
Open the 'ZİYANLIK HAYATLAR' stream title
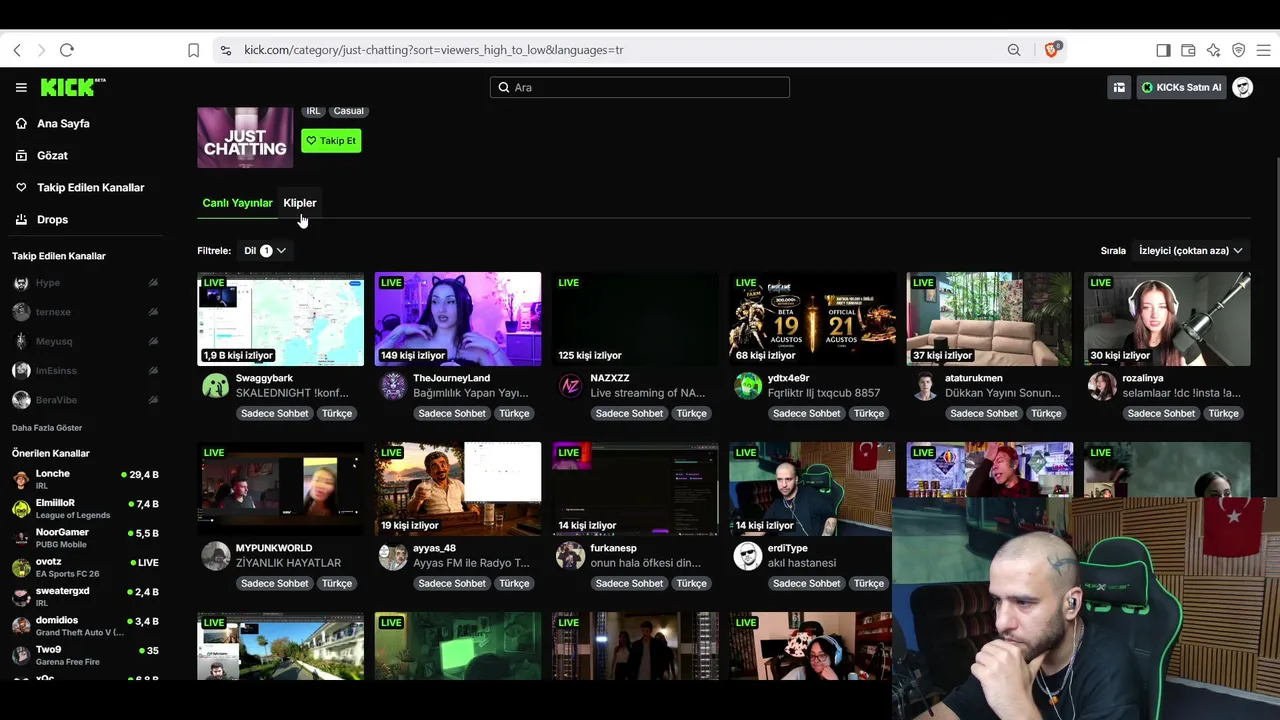(x=288, y=563)
